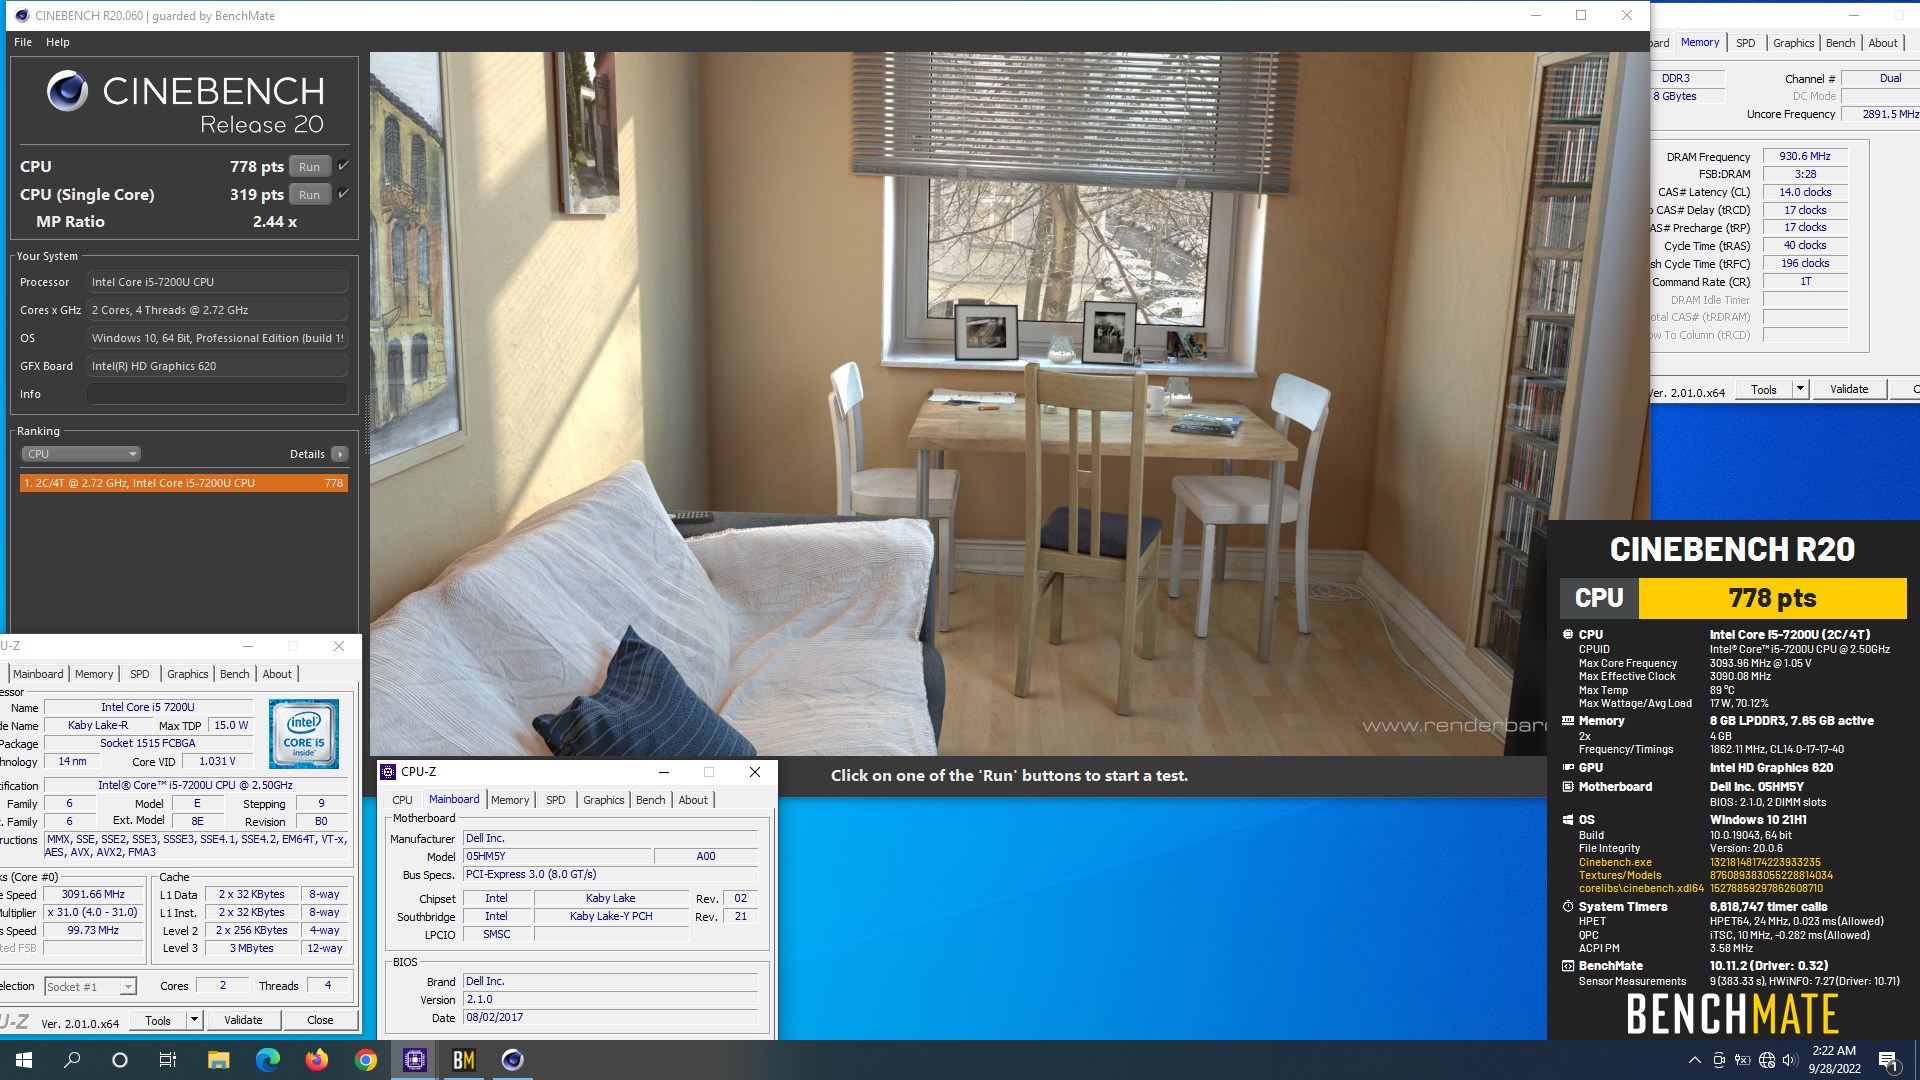Click the BenchMate System Timers clock icon

coord(1567,907)
